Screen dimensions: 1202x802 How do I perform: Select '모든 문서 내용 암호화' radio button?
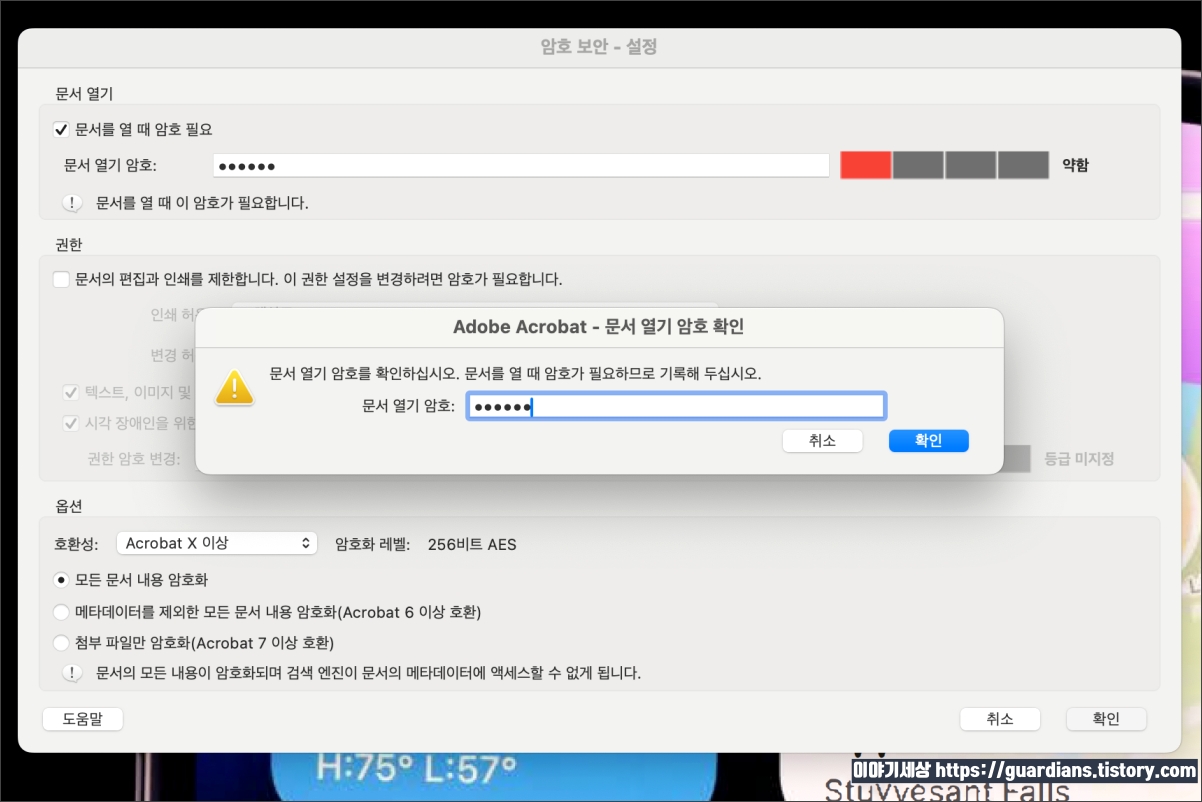[61, 580]
